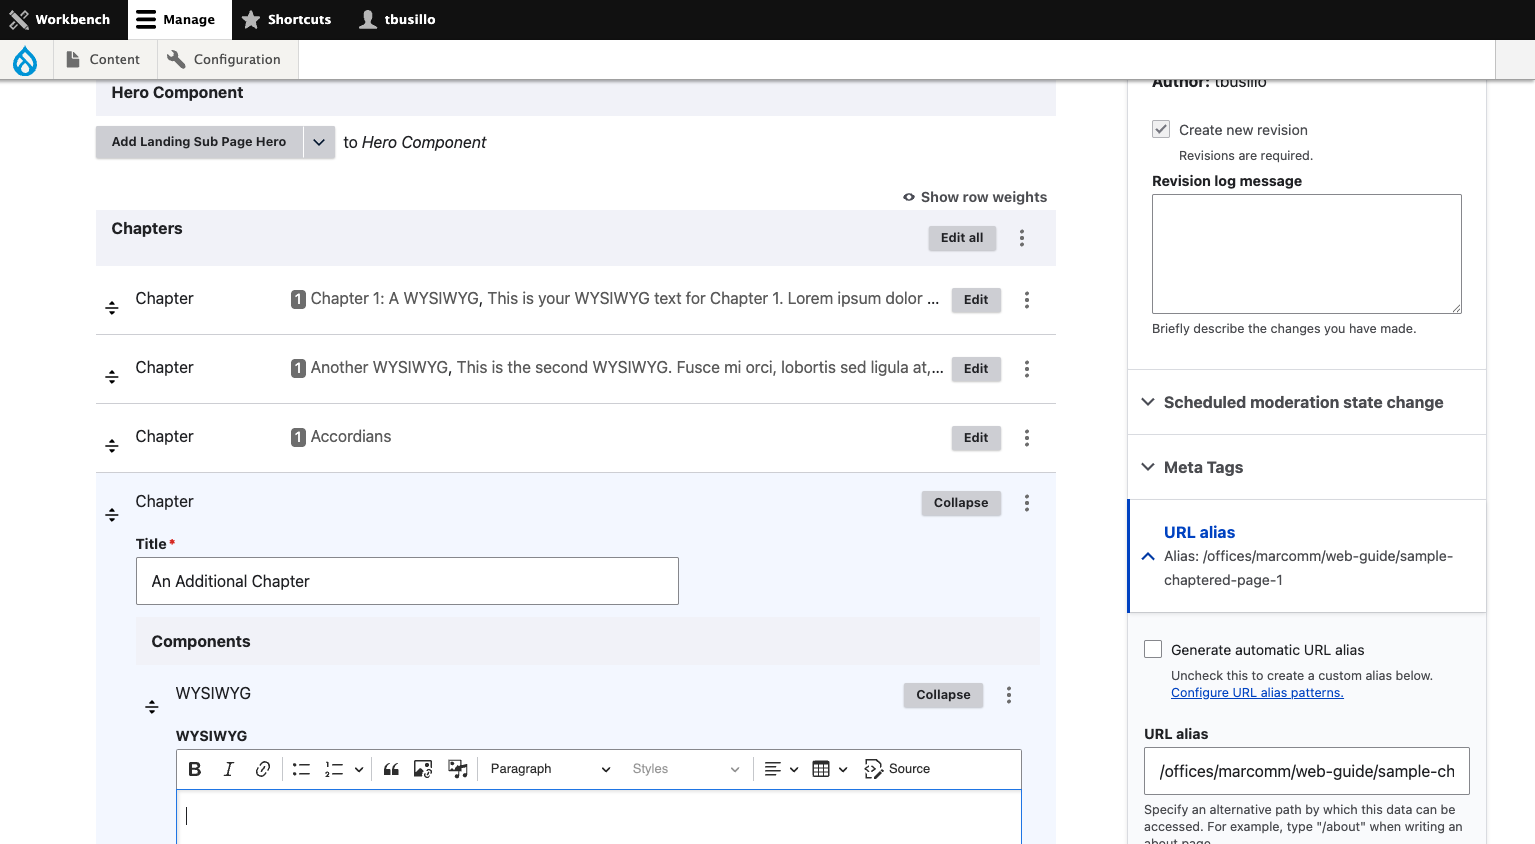Viewport: 1535px width, 844px height.
Task: Open more actions for the expanded Chapter
Action: coord(1027,503)
